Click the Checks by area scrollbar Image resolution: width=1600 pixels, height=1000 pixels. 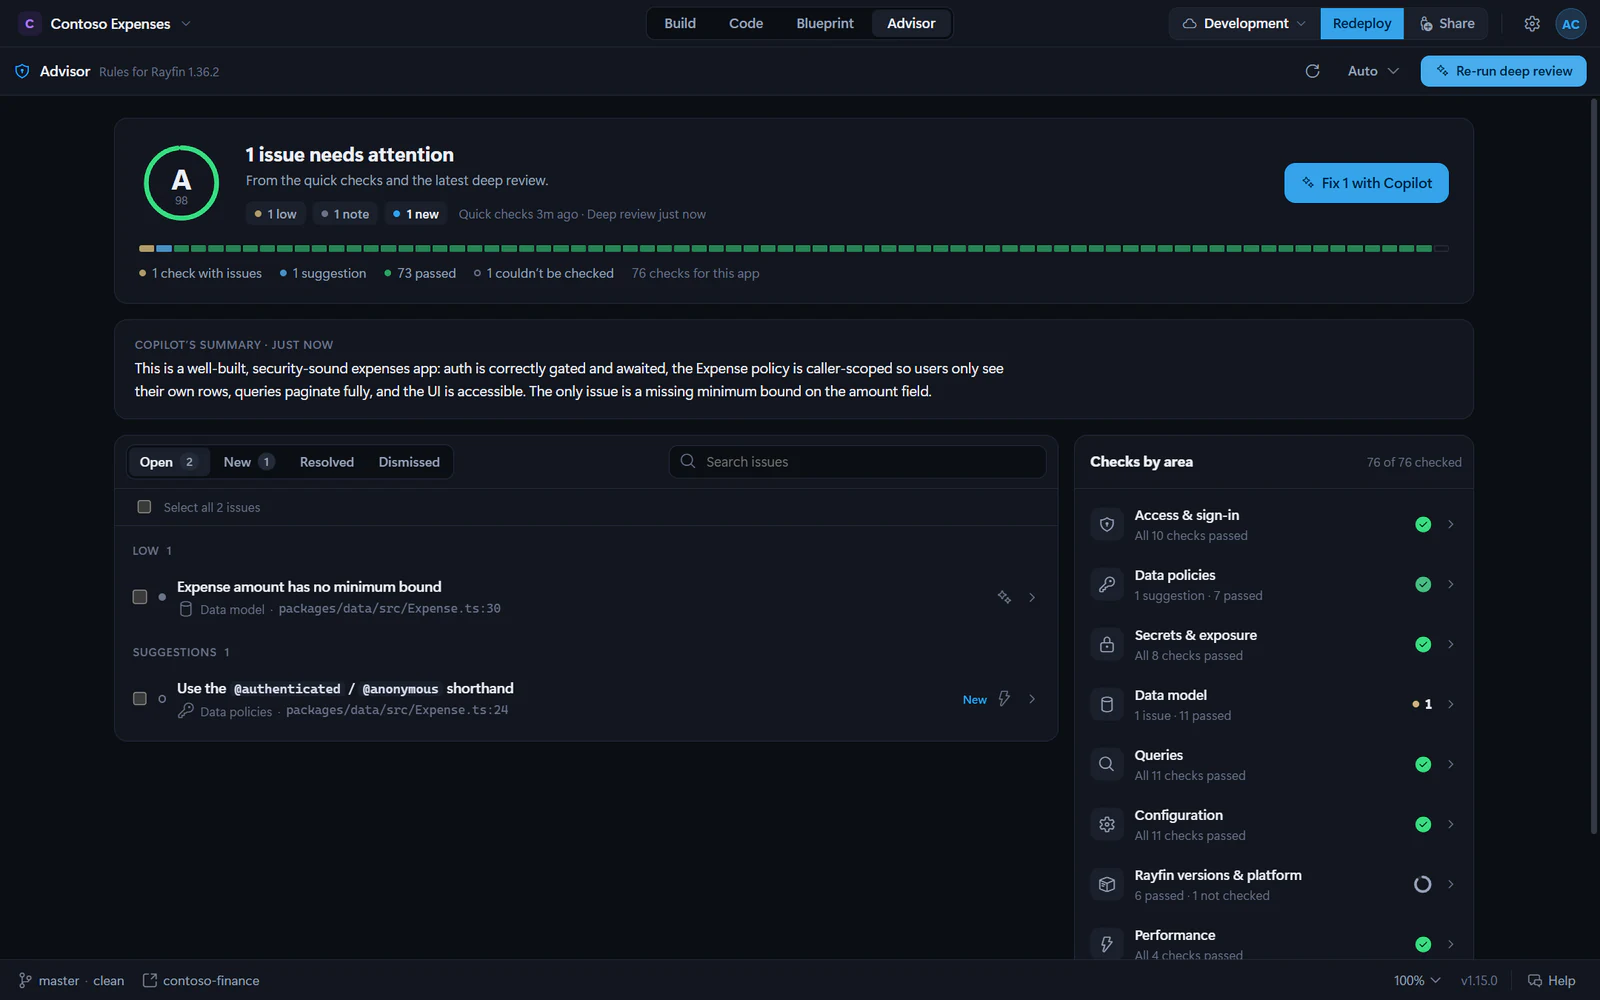[1594, 465]
